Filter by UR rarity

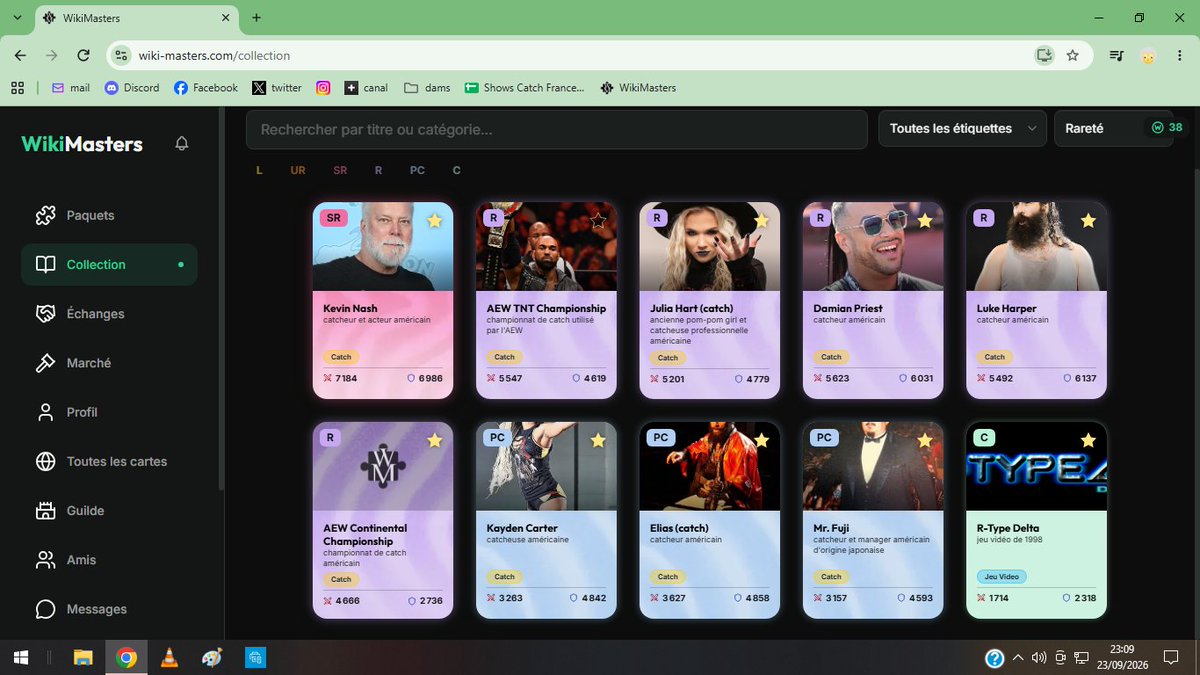[x=298, y=170]
